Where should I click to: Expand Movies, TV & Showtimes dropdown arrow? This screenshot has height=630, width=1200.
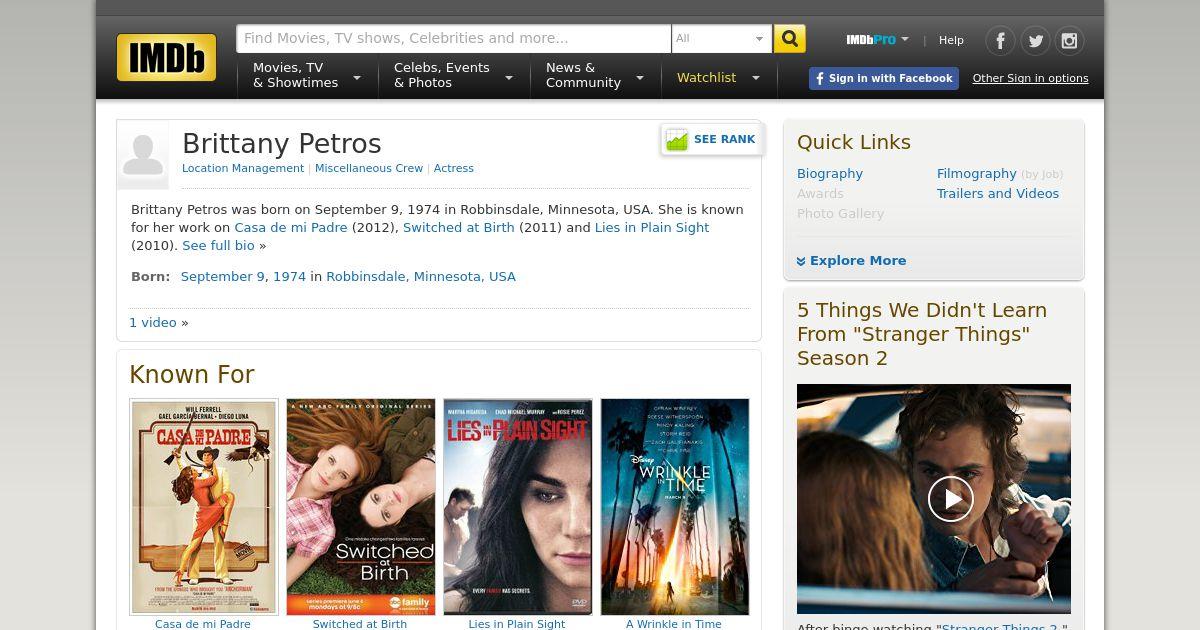(x=357, y=77)
